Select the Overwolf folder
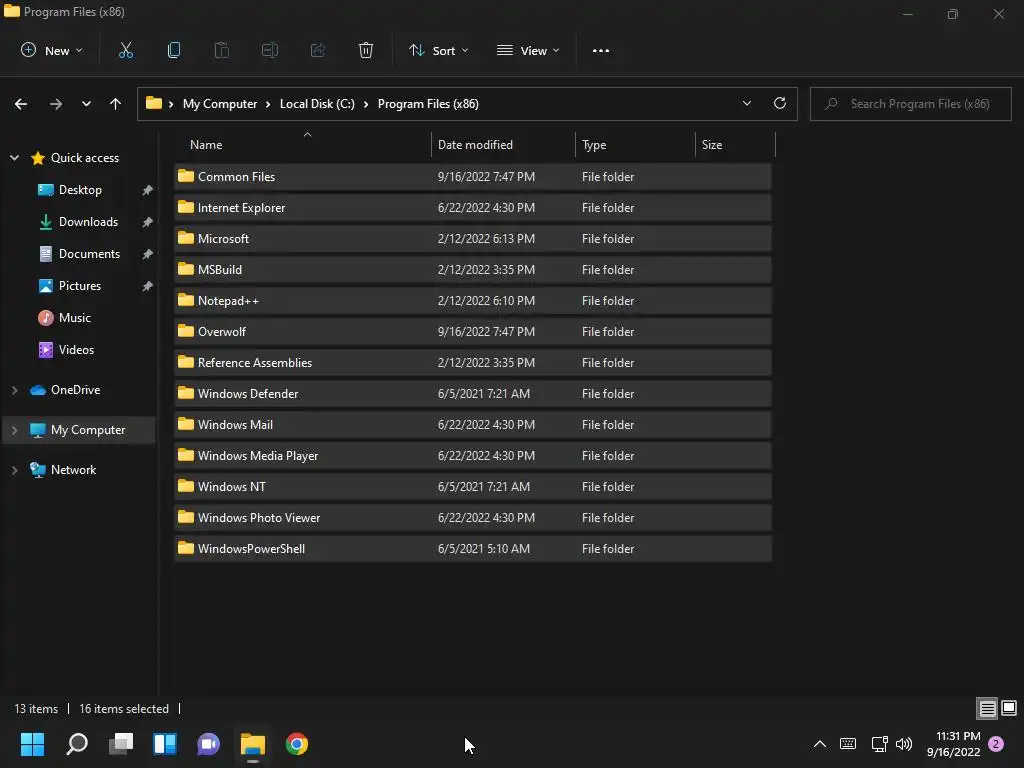Image resolution: width=1024 pixels, height=768 pixels. coord(473,332)
